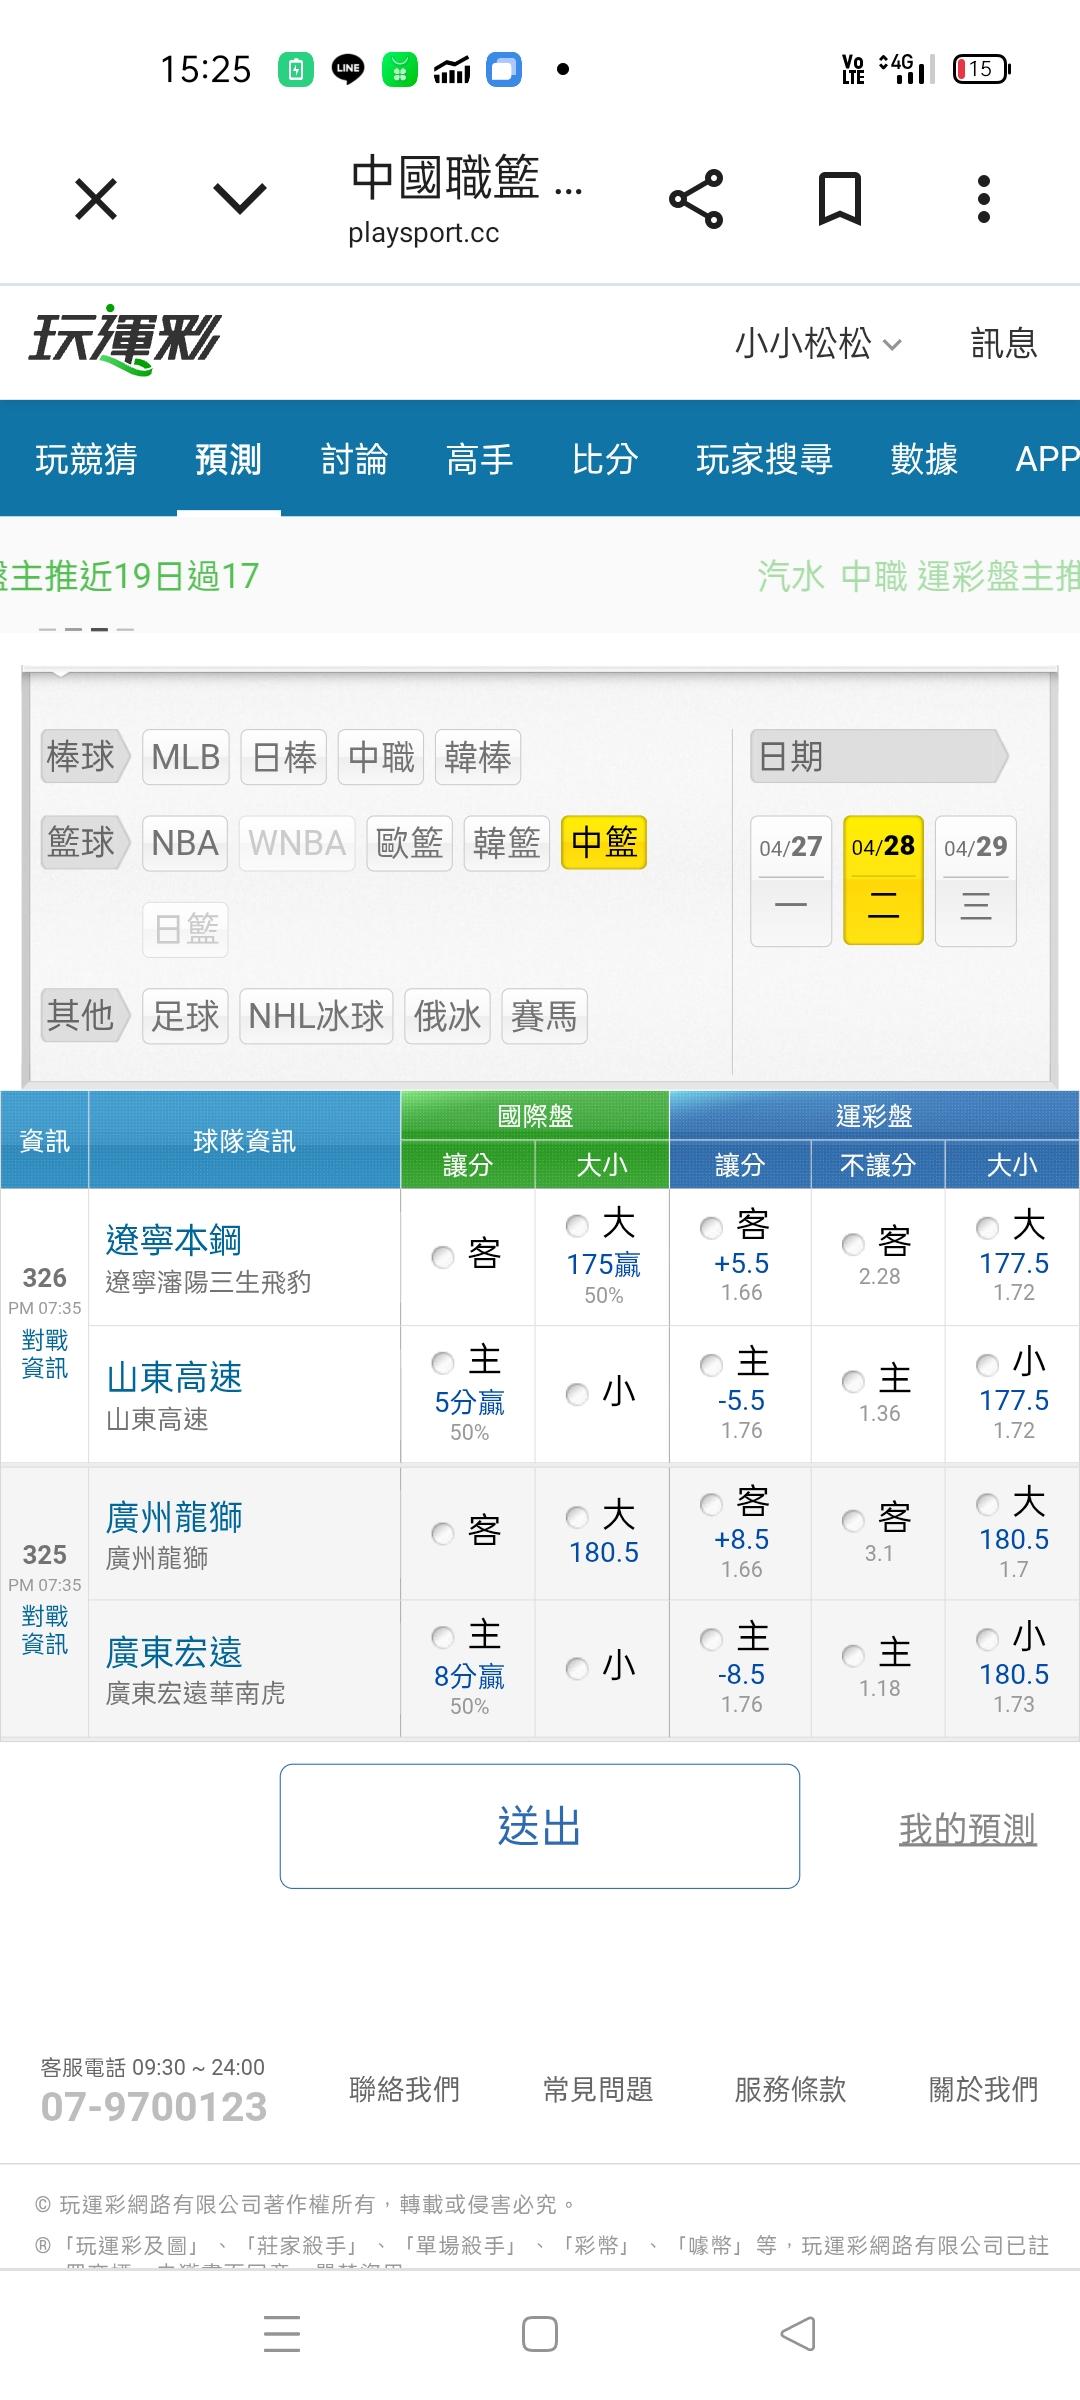The height and width of the screenshot is (2400, 1080).
Task: Tap the 玩運彩 site logo
Action: 124,341
